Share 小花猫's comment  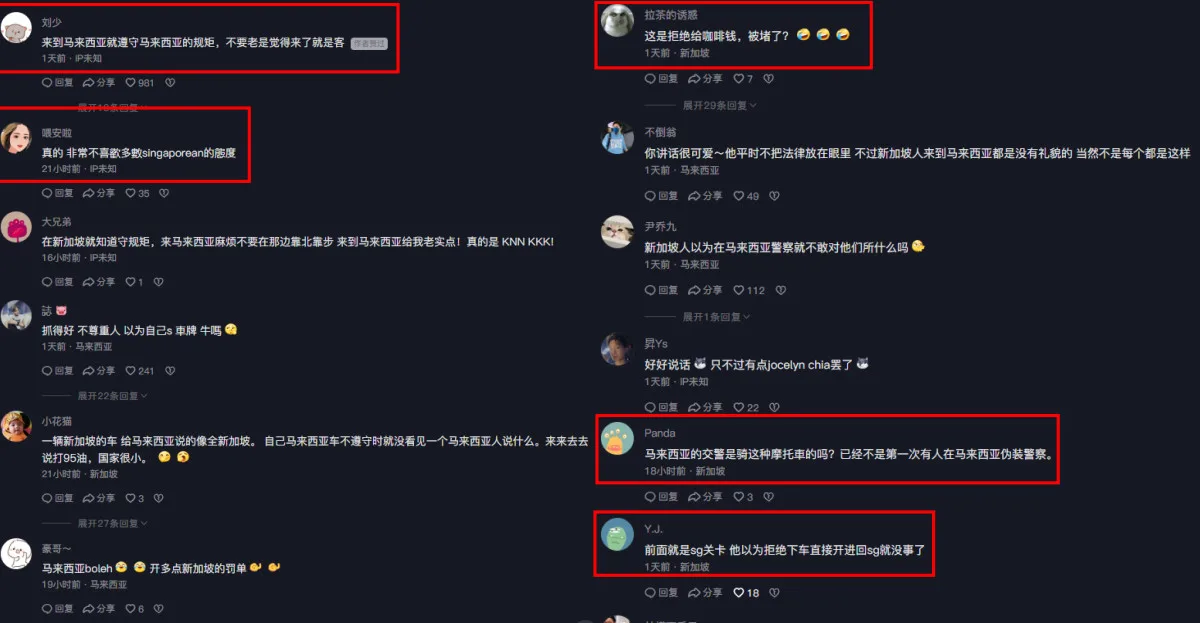coord(98,498)
